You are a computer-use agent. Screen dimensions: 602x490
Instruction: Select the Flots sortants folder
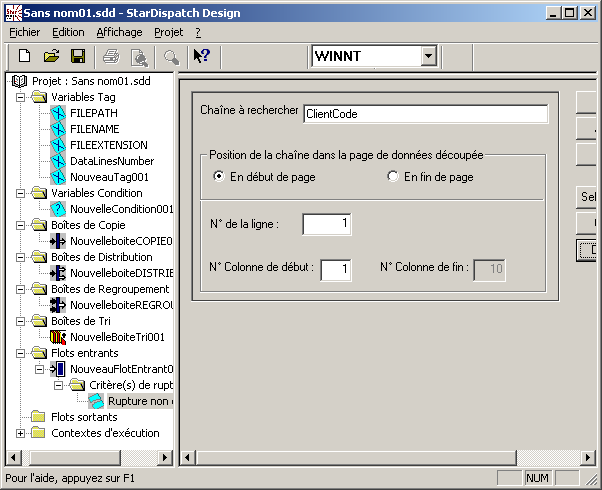(x=83, y=417)
